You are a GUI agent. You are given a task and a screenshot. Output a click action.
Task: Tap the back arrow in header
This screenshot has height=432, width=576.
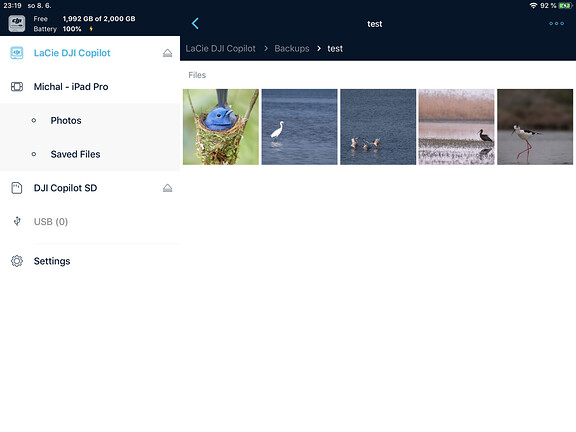[x=195, y=24]
